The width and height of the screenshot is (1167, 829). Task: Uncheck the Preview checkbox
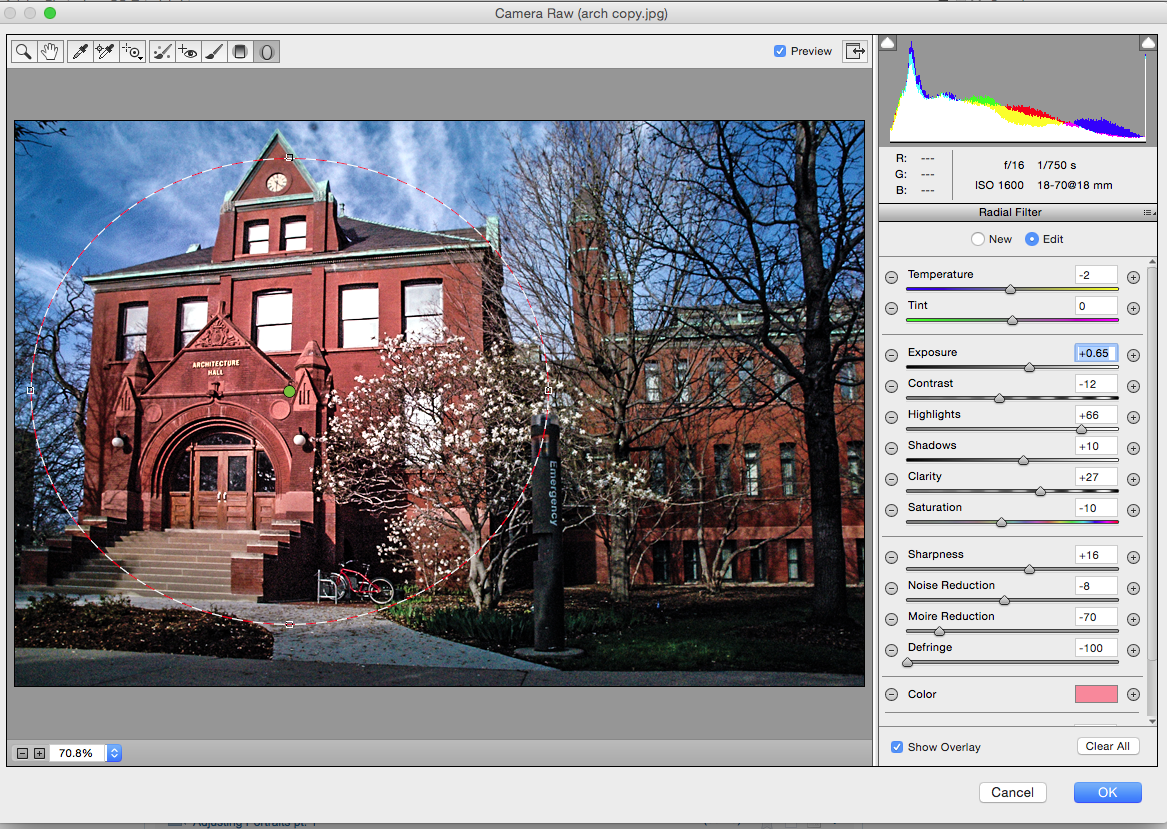click(779, 51)
